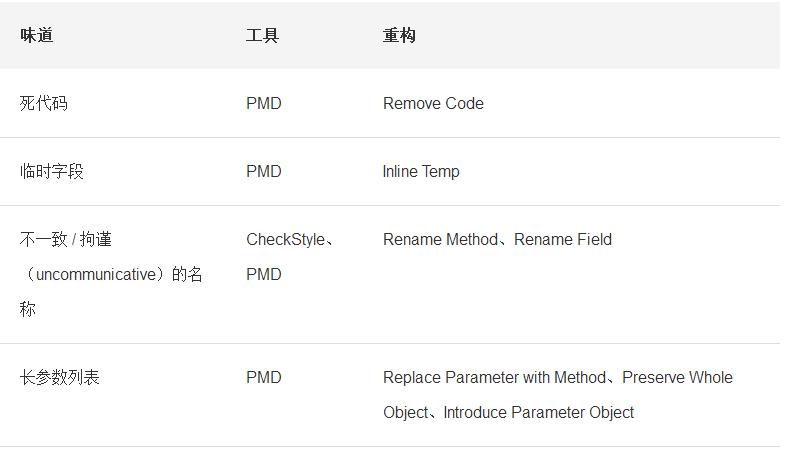Click PMD in the 长参数列表 row
The width and height of the screenshot is (790, 450).
pyautogui.click(x=264, y=377)
